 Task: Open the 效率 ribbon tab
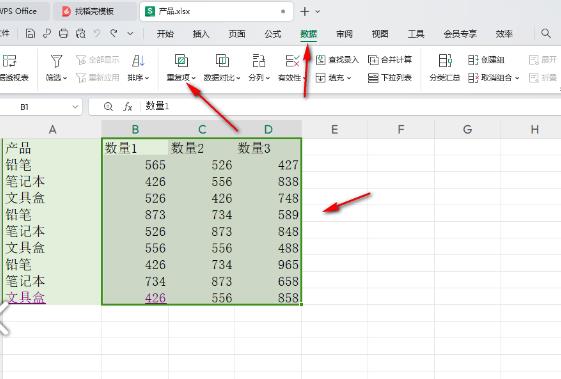[504, 34]
